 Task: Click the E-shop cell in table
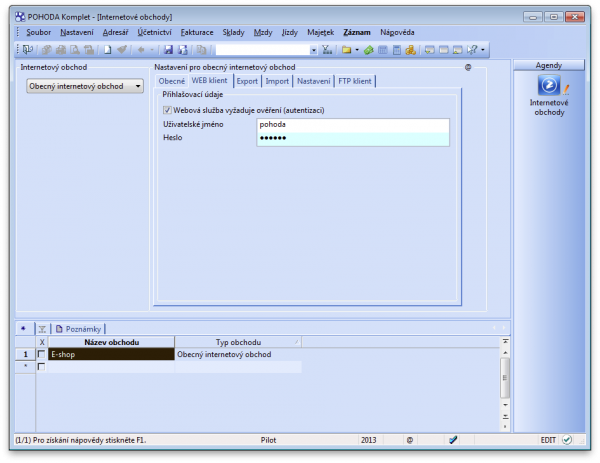click(x=111, y=354)
